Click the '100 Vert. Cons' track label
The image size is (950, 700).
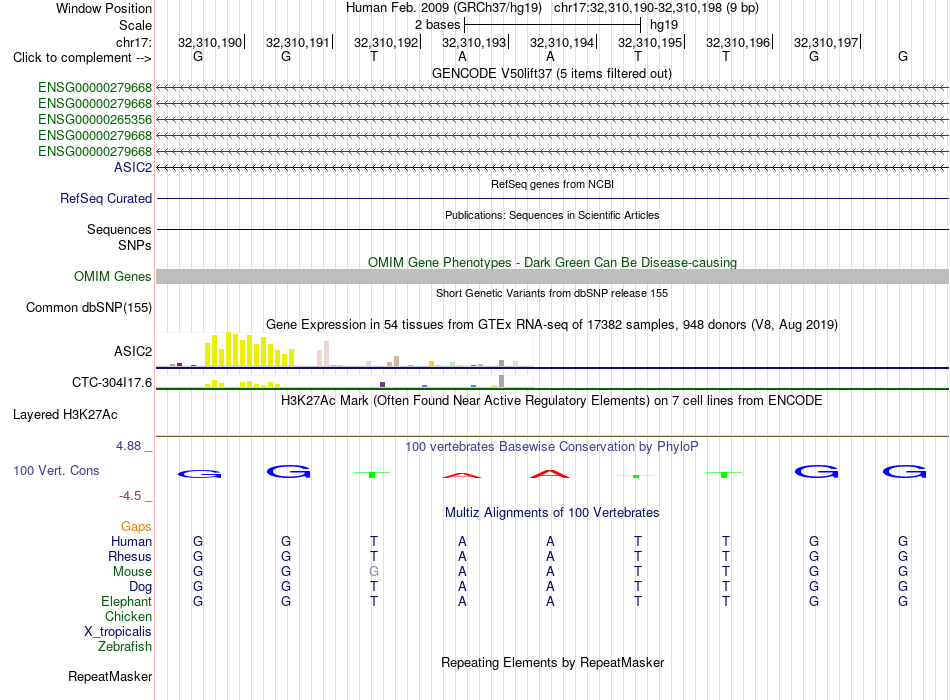[x=56, y=470]
